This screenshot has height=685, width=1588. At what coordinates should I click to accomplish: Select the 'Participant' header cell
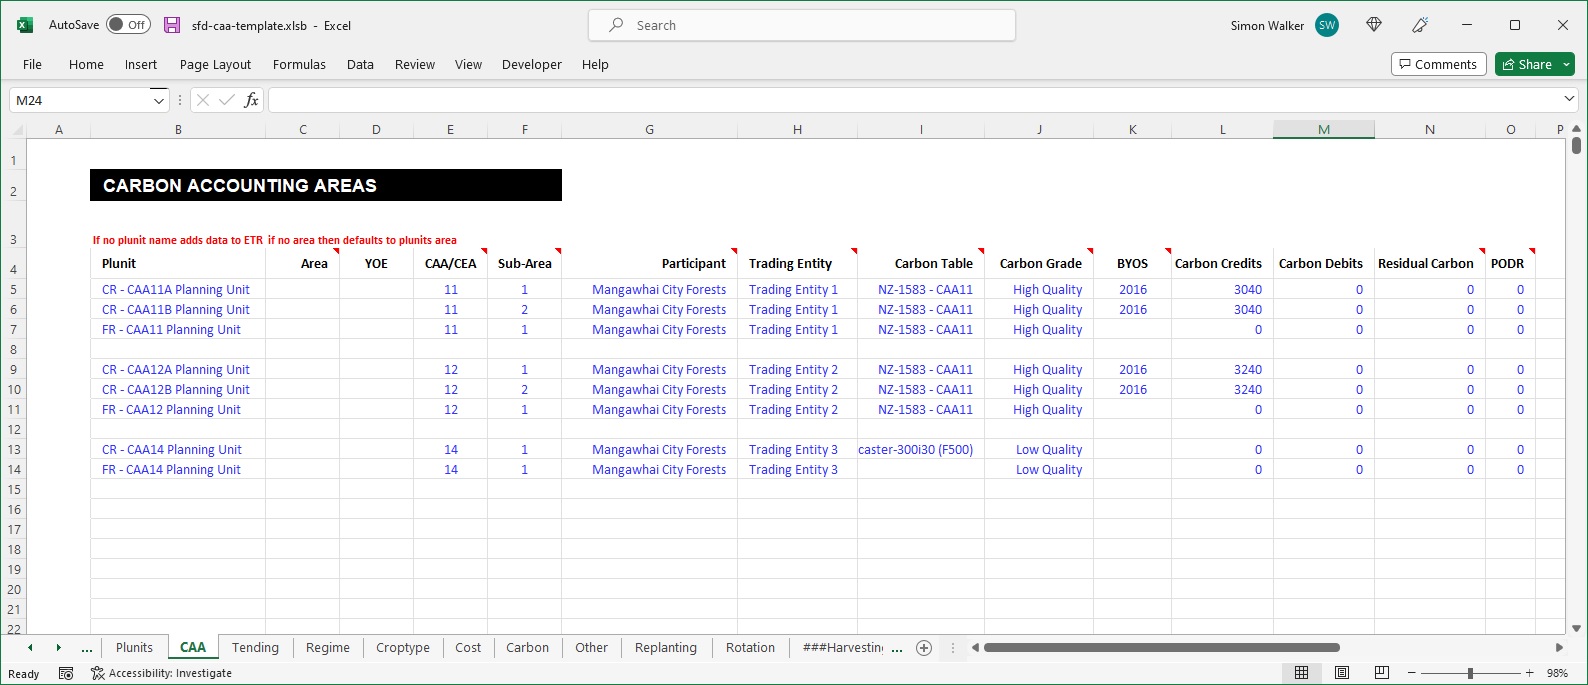coord(649,264)
